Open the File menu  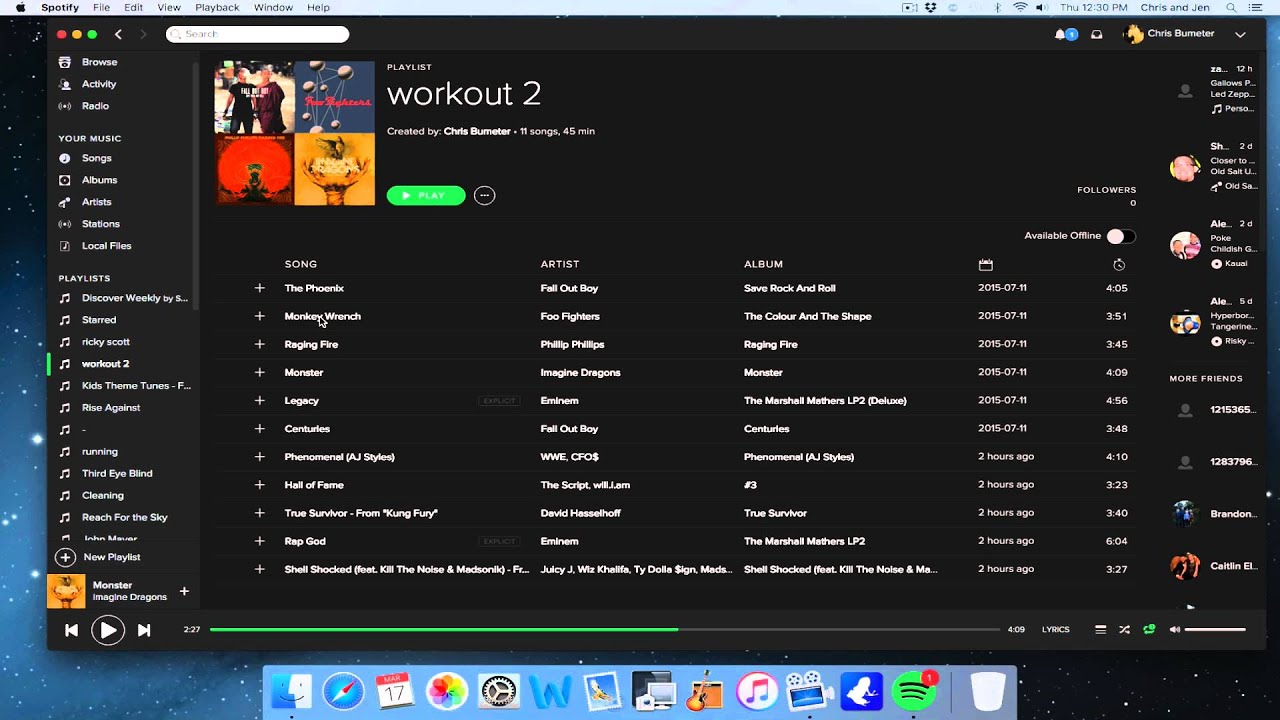(x=101, y=7)
